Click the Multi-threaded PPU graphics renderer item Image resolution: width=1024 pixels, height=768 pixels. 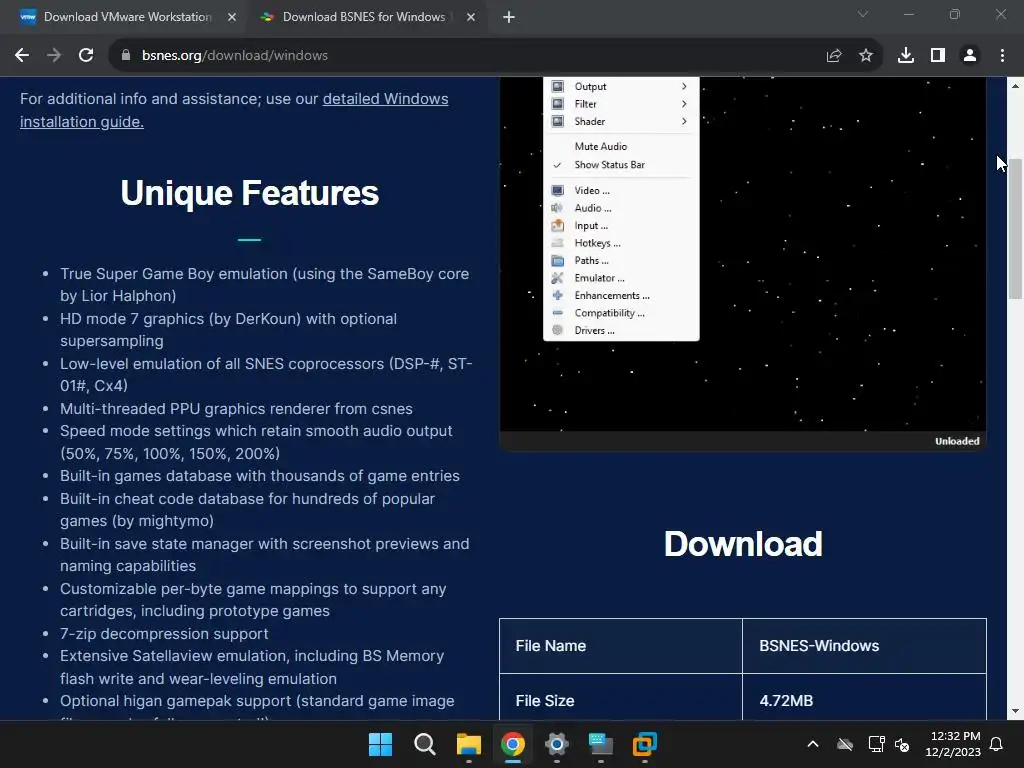pos(236,409)
